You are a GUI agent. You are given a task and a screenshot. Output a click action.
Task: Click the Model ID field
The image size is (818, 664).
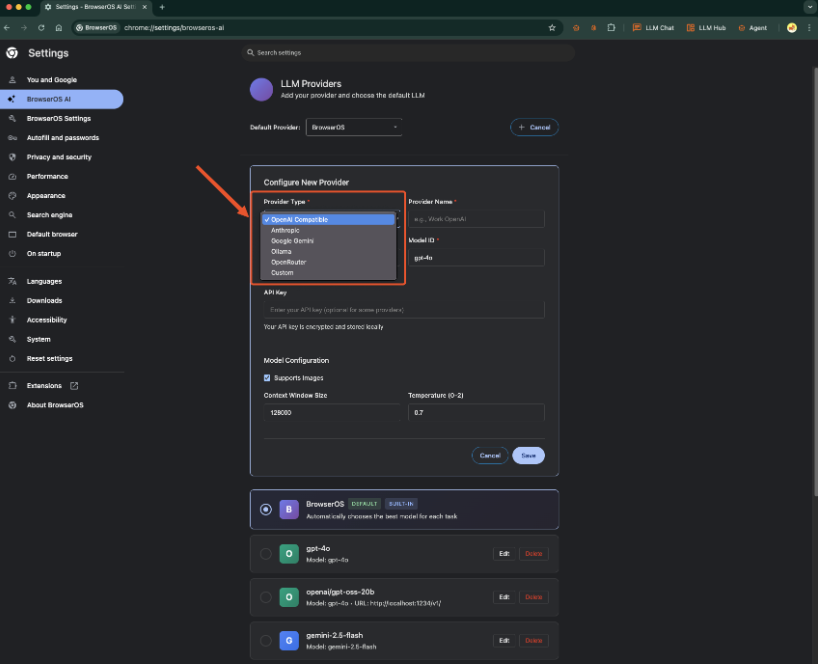click(x=476, y=258)
